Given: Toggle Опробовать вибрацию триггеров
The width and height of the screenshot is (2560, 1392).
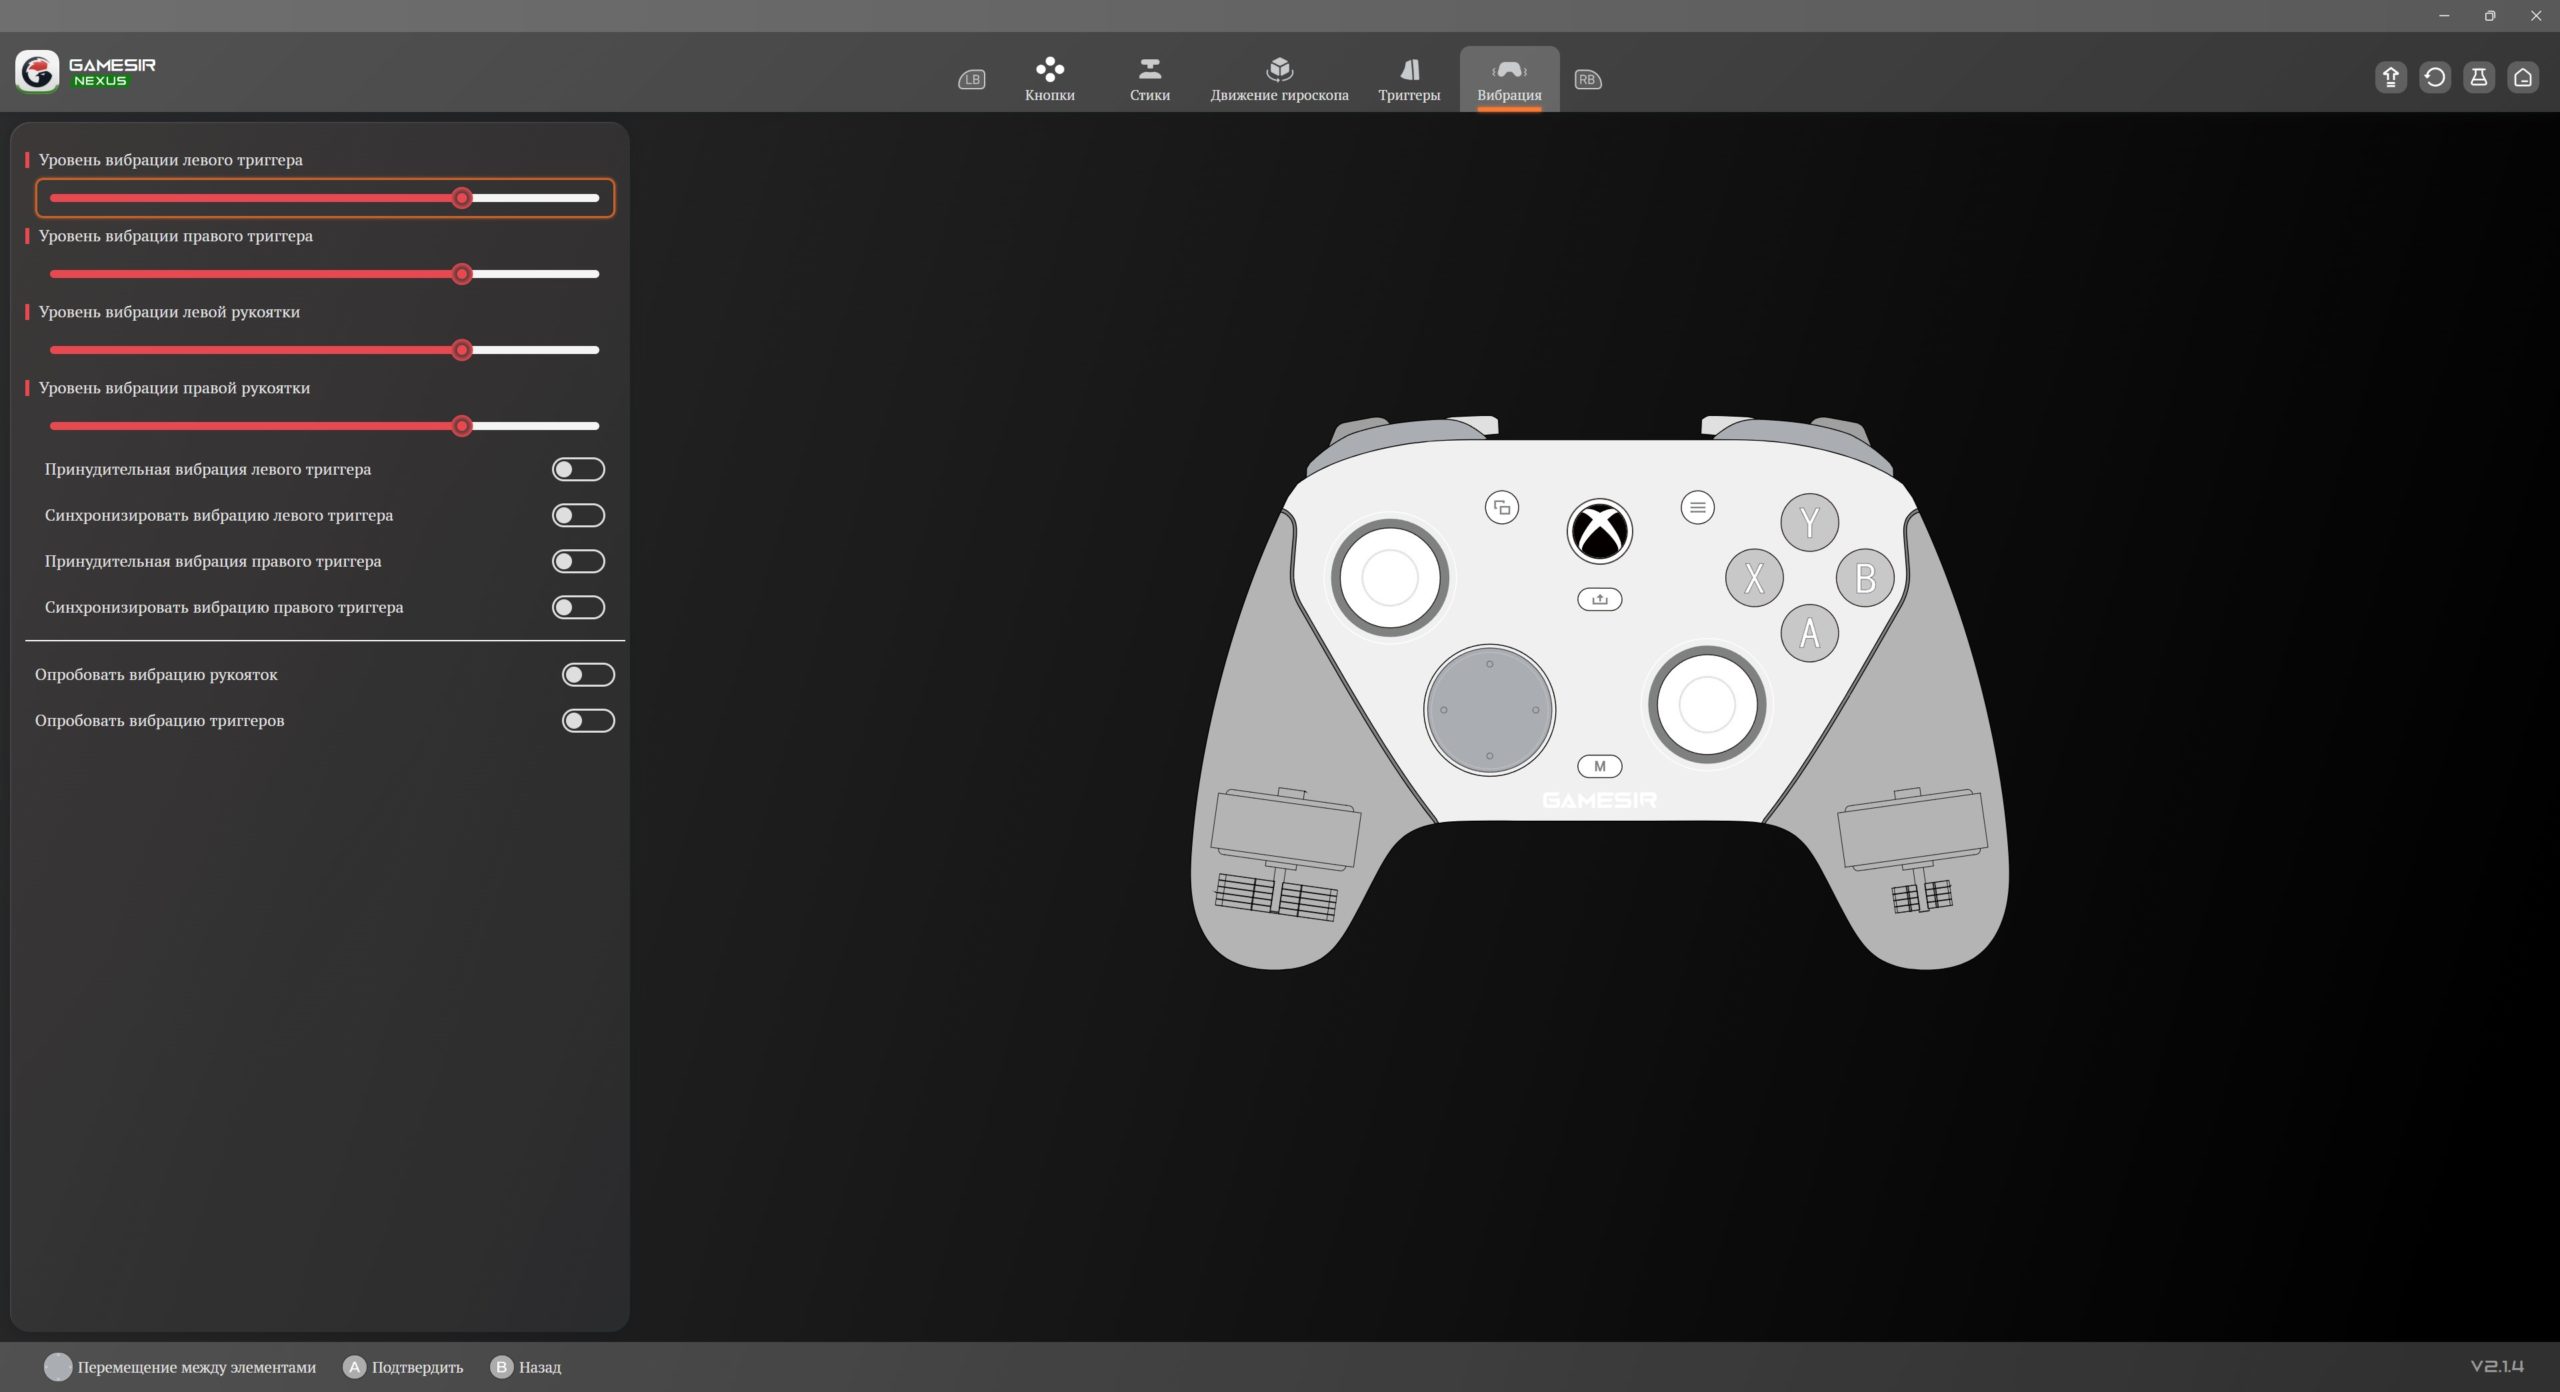Looking at the screenshot, I should (588, 721).
